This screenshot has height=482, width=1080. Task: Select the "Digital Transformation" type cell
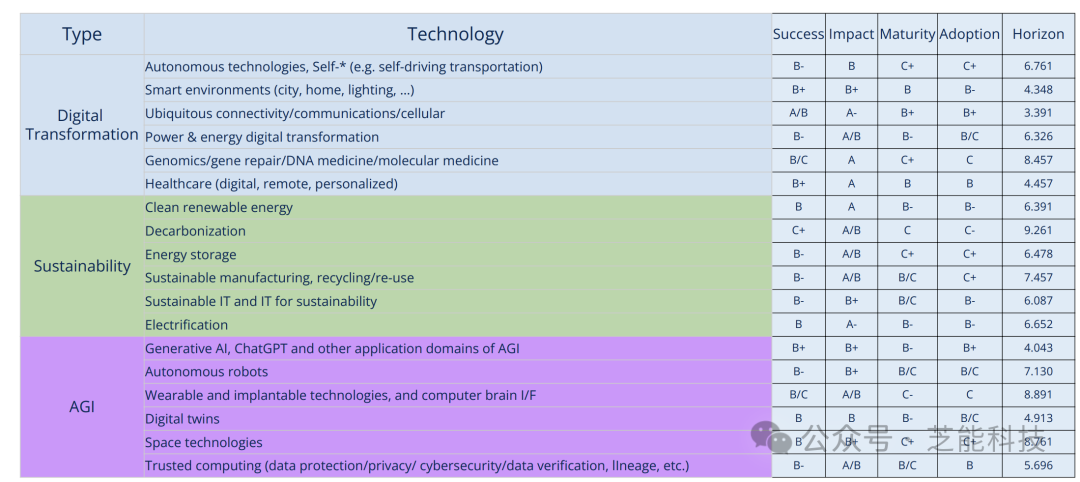click(82, 125)
